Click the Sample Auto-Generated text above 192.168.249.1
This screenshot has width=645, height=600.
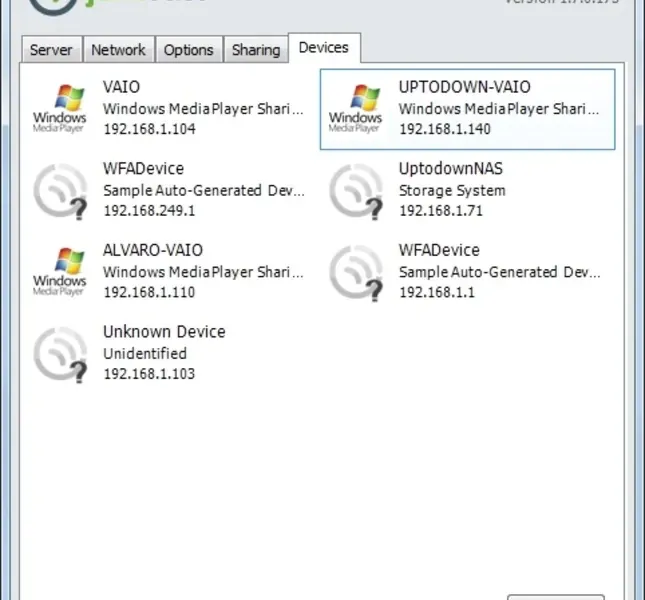pos(204,191)
